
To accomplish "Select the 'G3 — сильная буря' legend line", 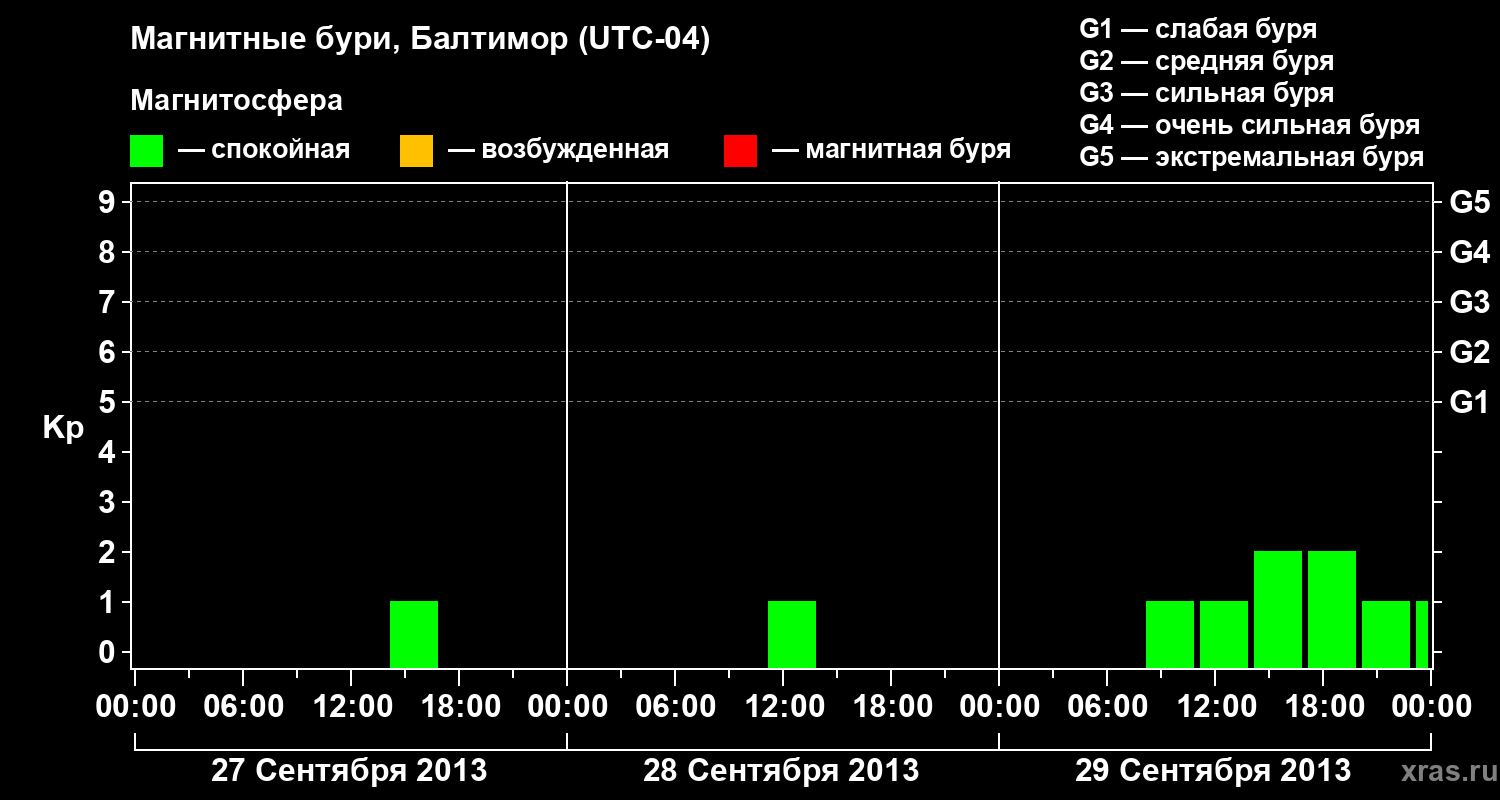I will coord(1206,93).
